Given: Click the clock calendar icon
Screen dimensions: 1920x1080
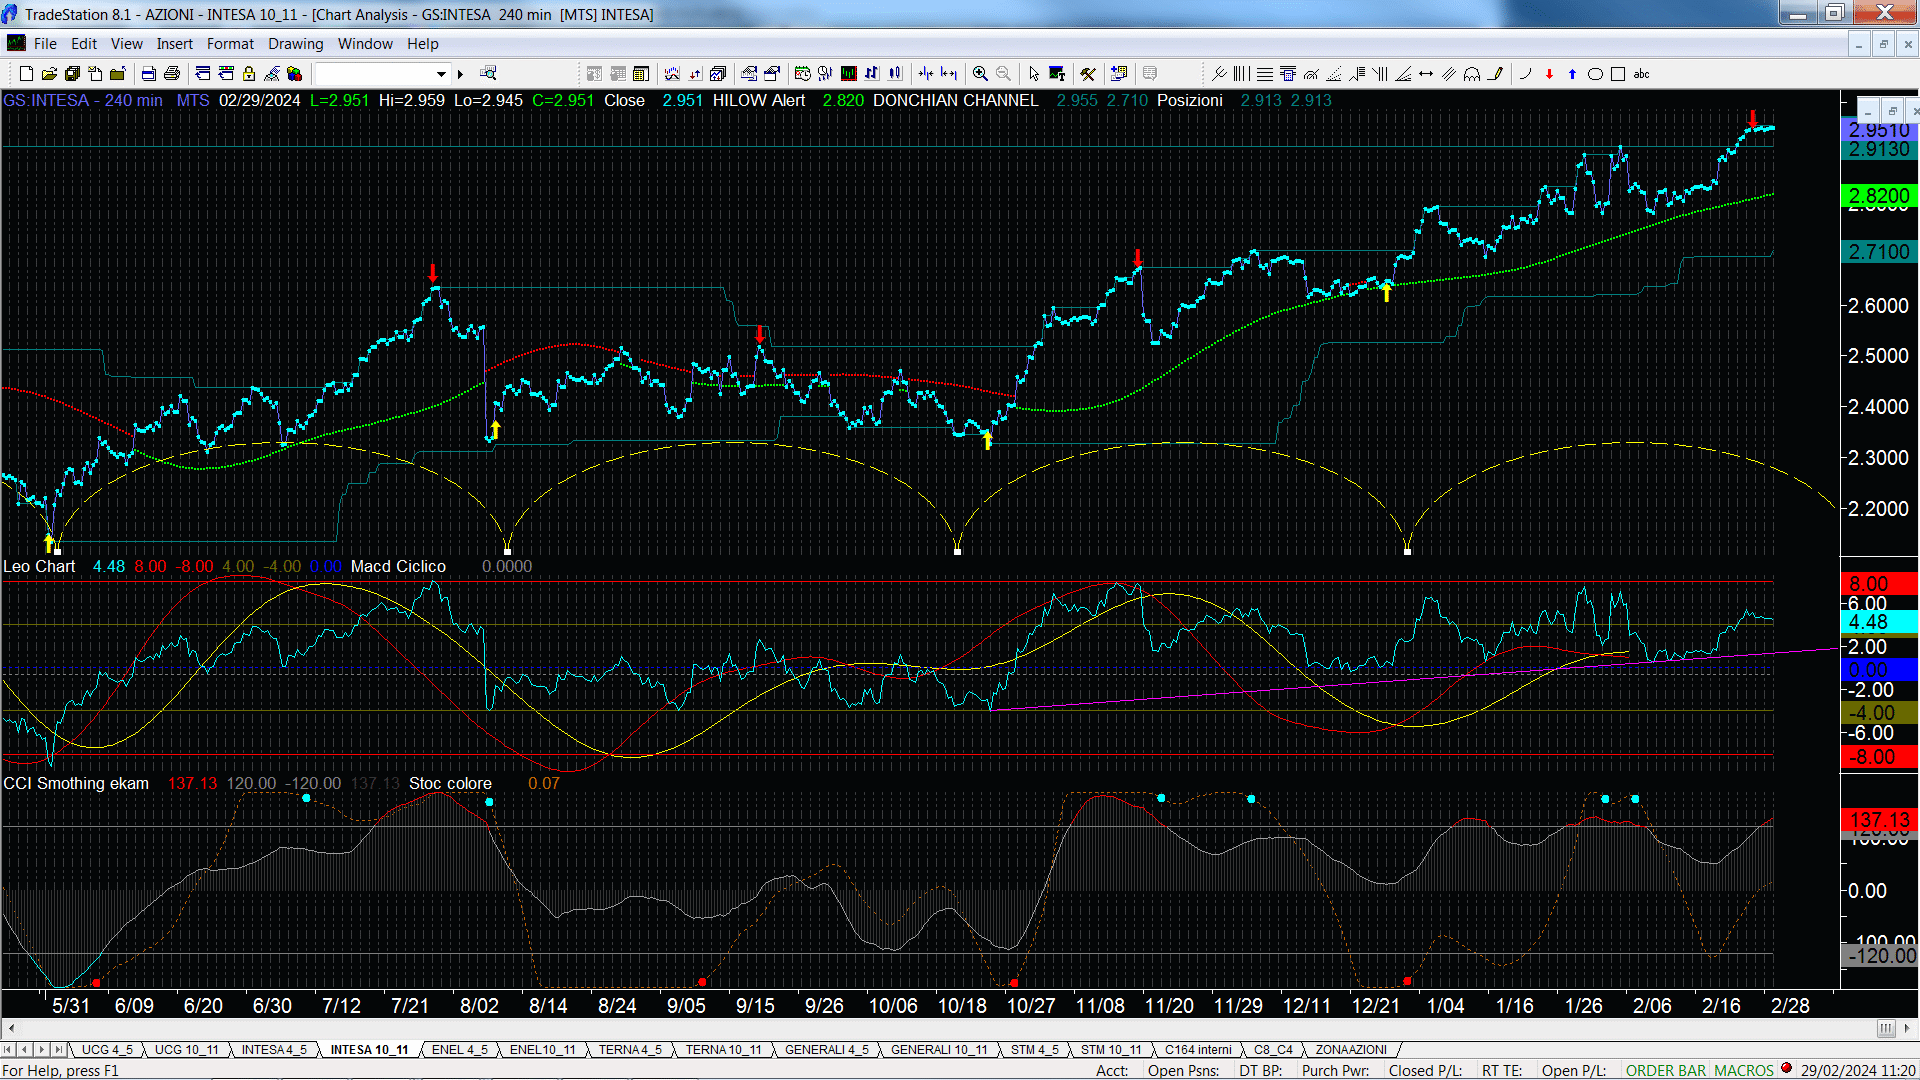Looking at the screenshot, I should click(x=803, y=74).
